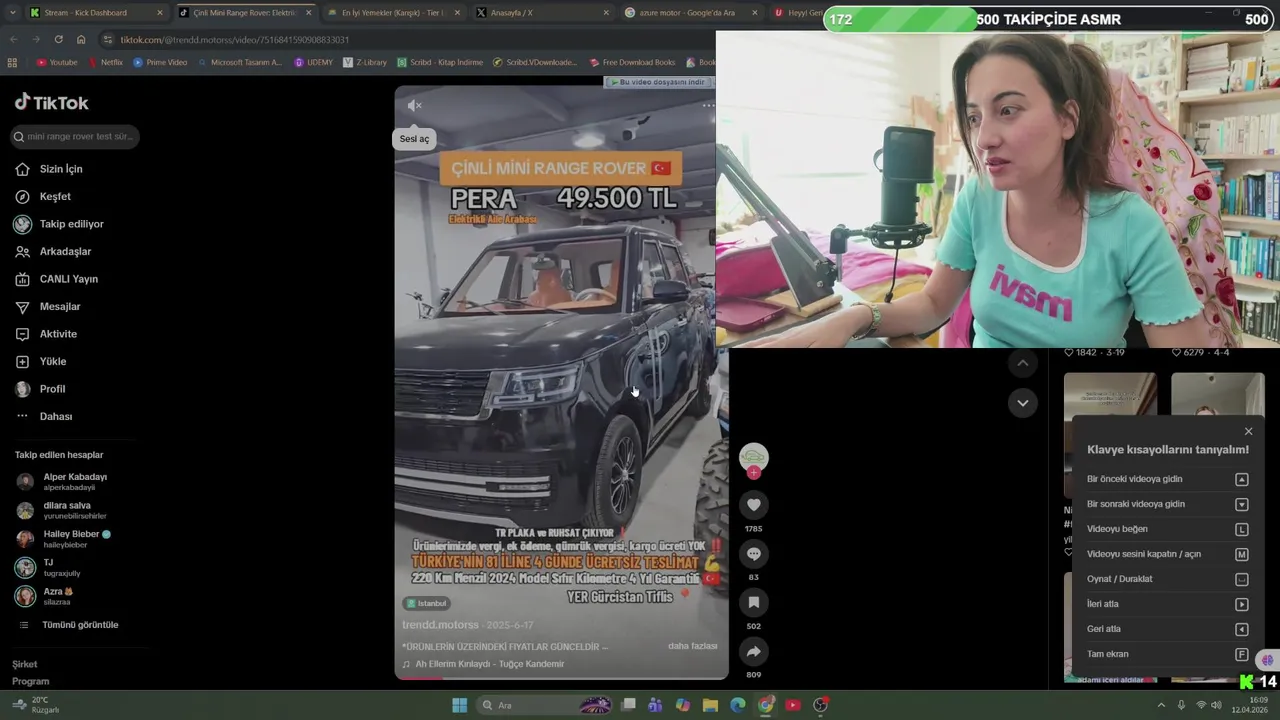Click 'Videoyu beğen' L key icon
Screen dimensions: 1280x720
tap(1241, 529)
